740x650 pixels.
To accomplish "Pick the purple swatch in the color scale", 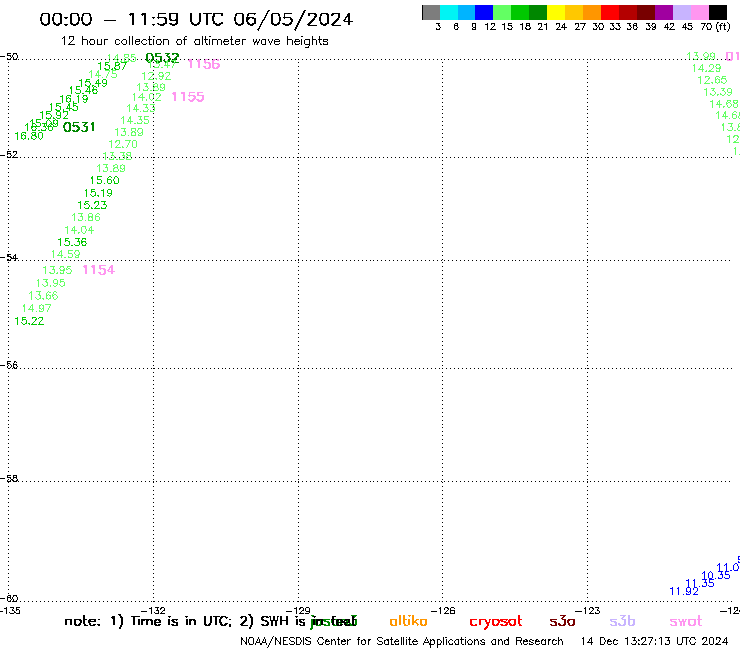I will click(664, 12).
